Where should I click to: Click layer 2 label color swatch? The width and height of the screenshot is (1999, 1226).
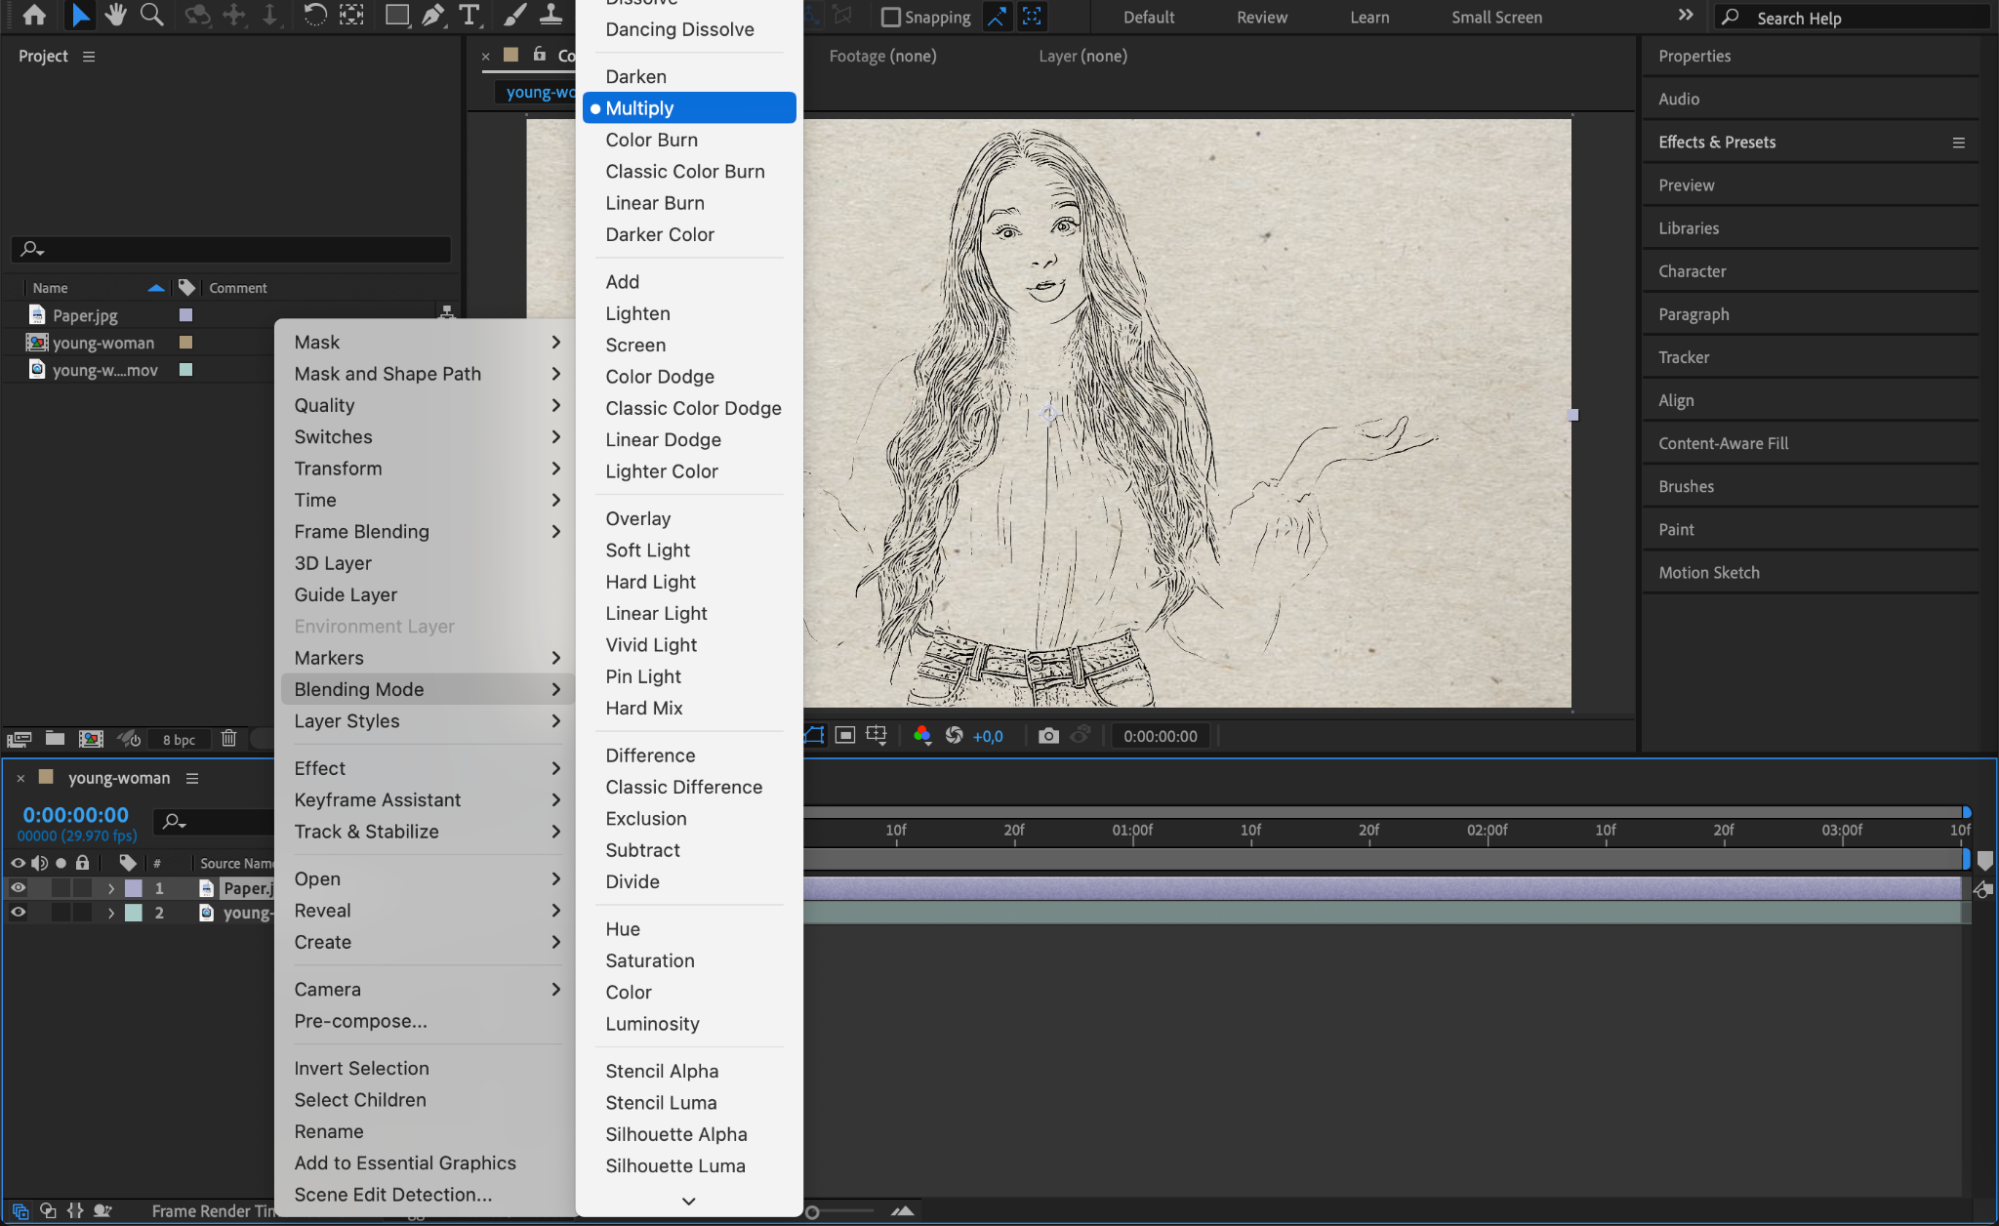[x=134, y=913]
